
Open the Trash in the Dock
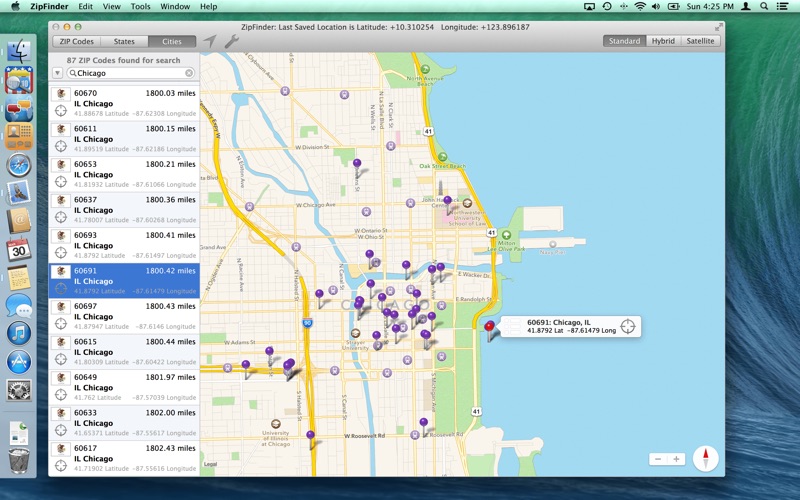tap(19, 461)
